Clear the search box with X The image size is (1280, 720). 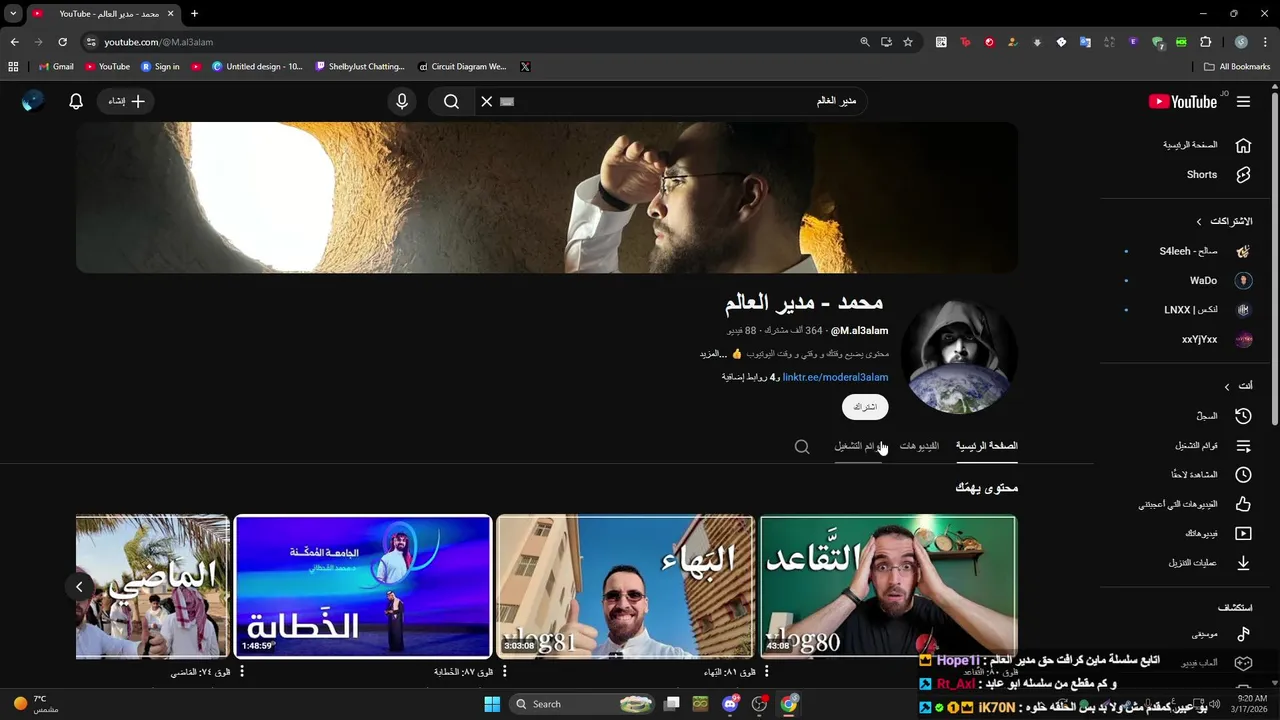487,101
